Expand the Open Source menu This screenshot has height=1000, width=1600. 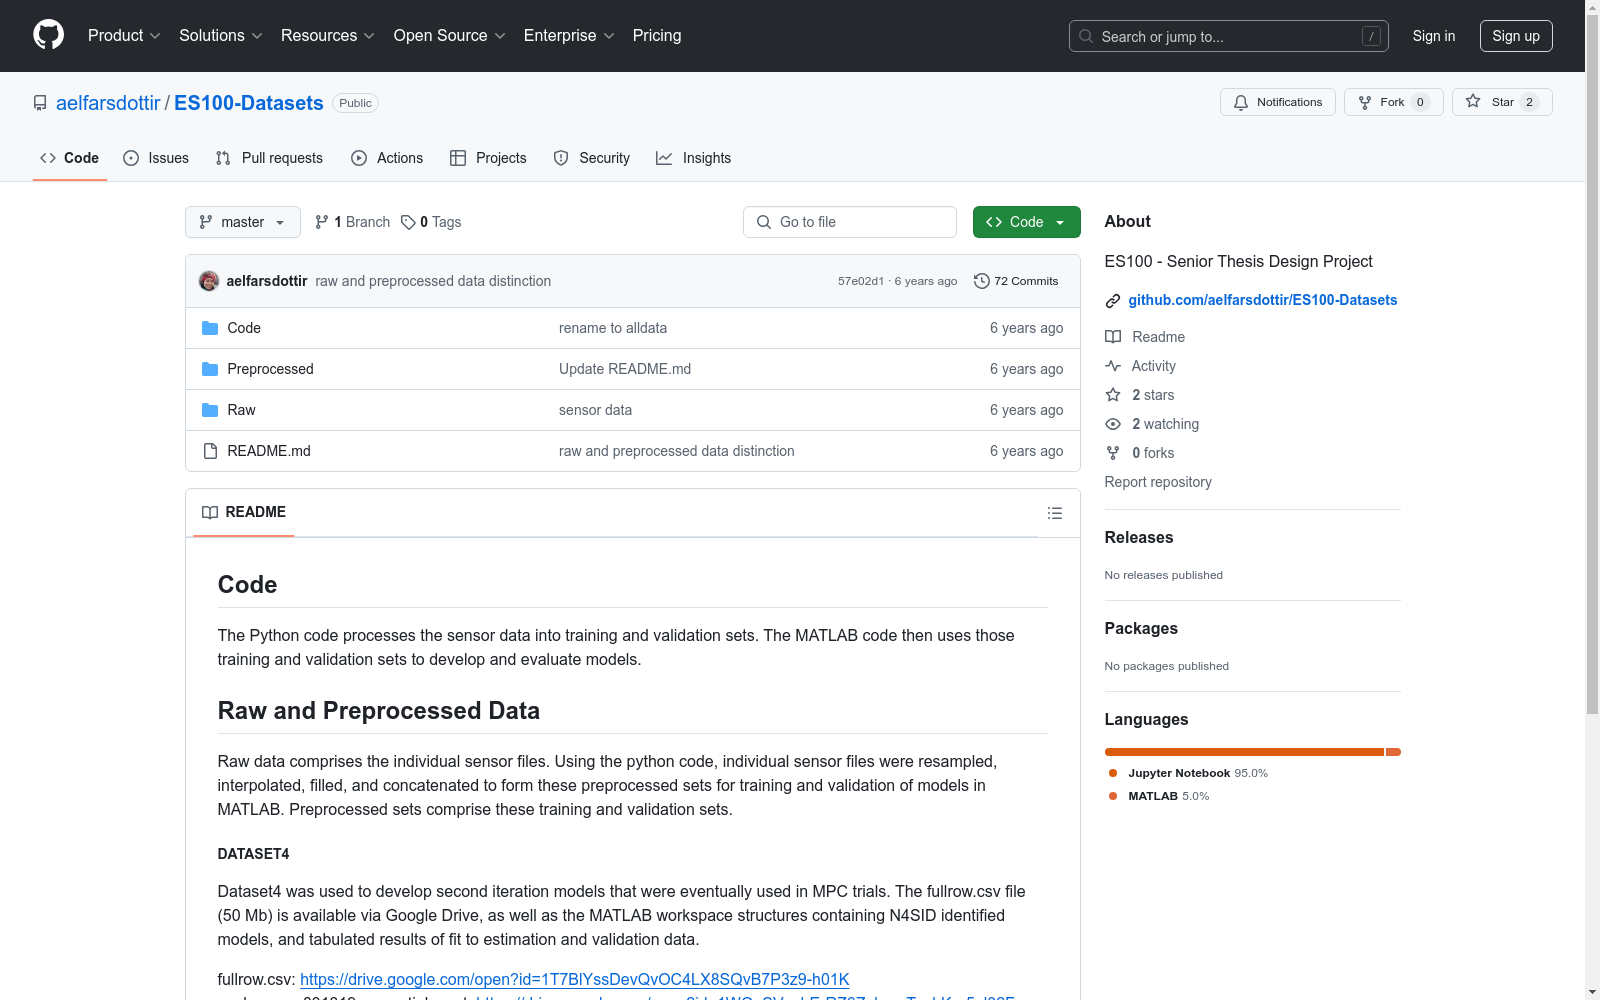tap(450, 36)
